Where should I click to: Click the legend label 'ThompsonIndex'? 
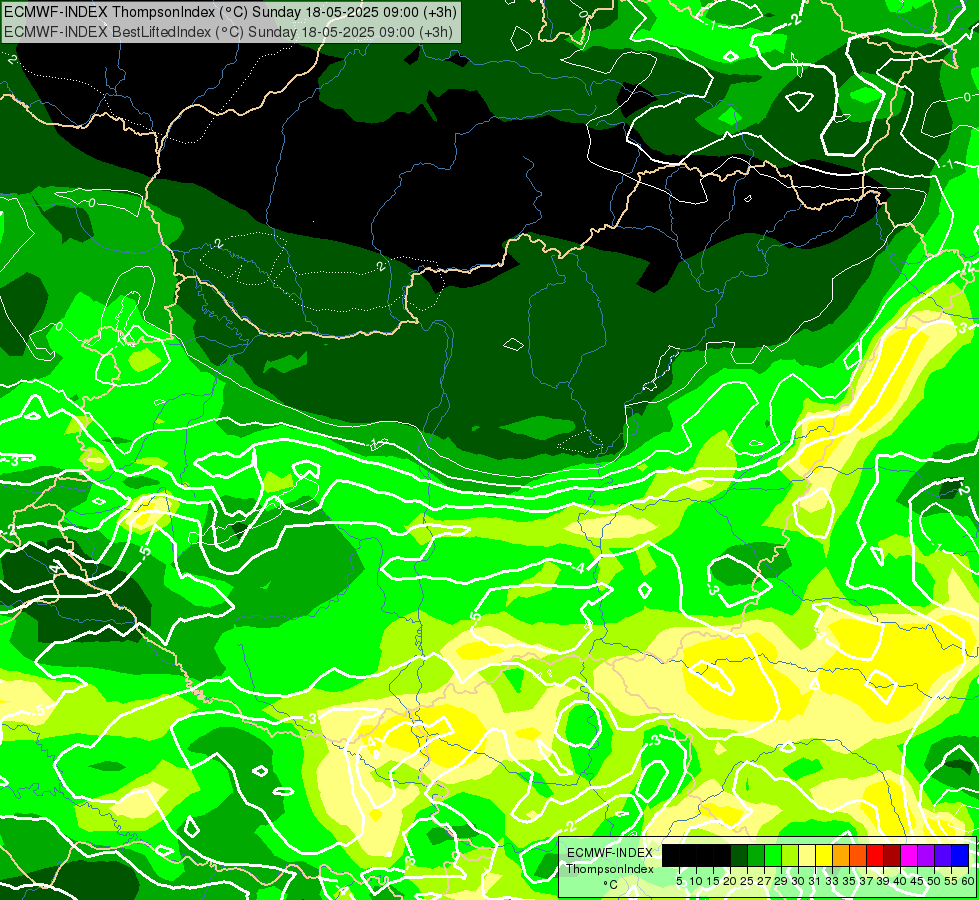(610, 869)
